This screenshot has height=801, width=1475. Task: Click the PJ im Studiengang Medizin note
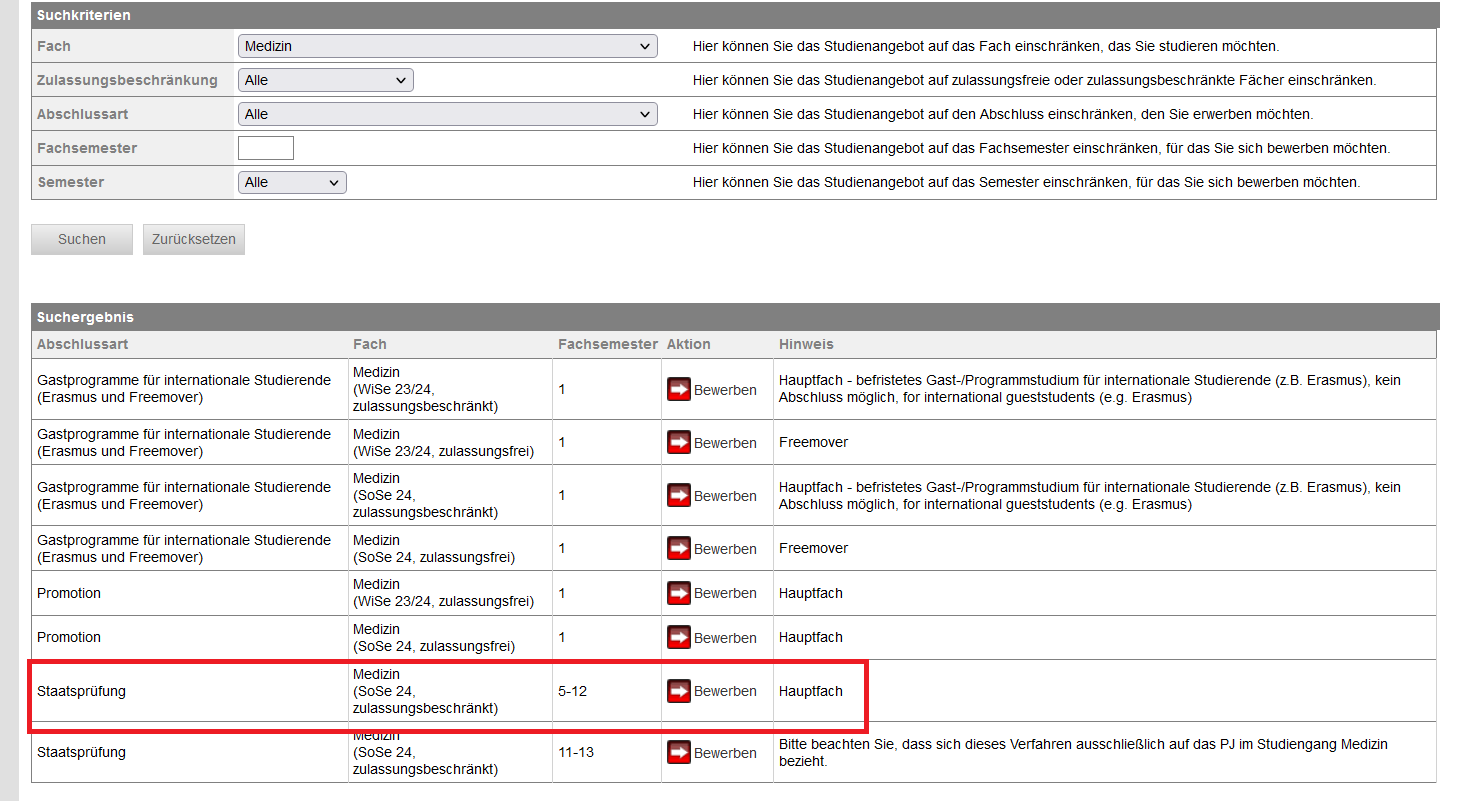(x=1083, y=753)
